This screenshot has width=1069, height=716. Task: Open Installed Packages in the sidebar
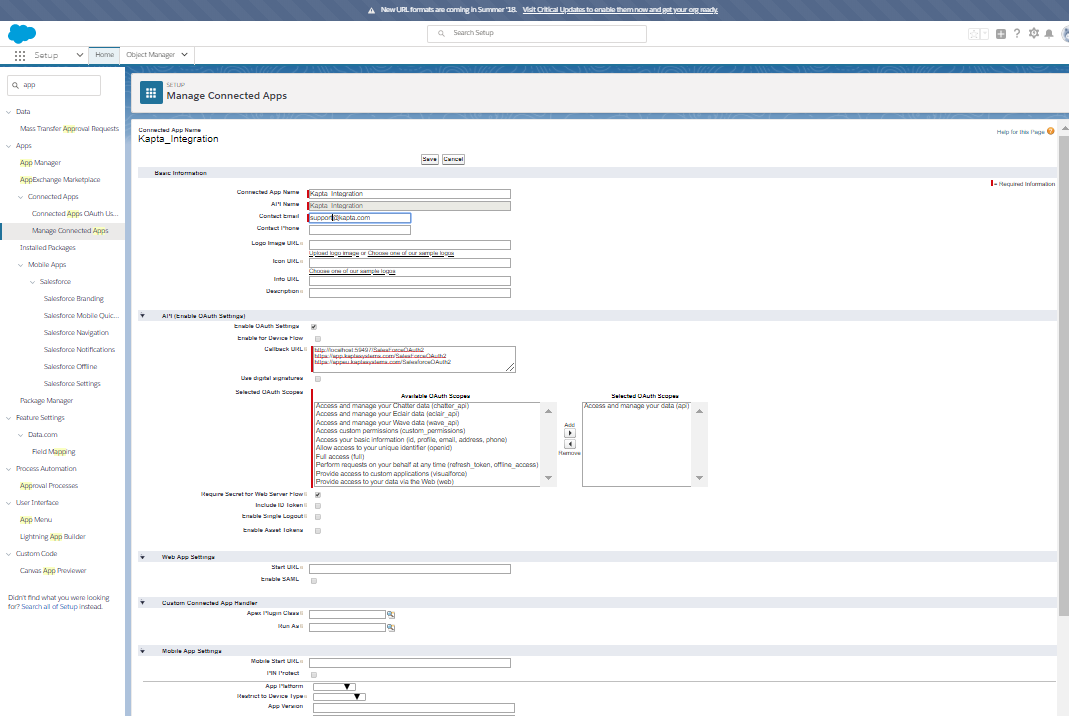(x=48, y=248)
